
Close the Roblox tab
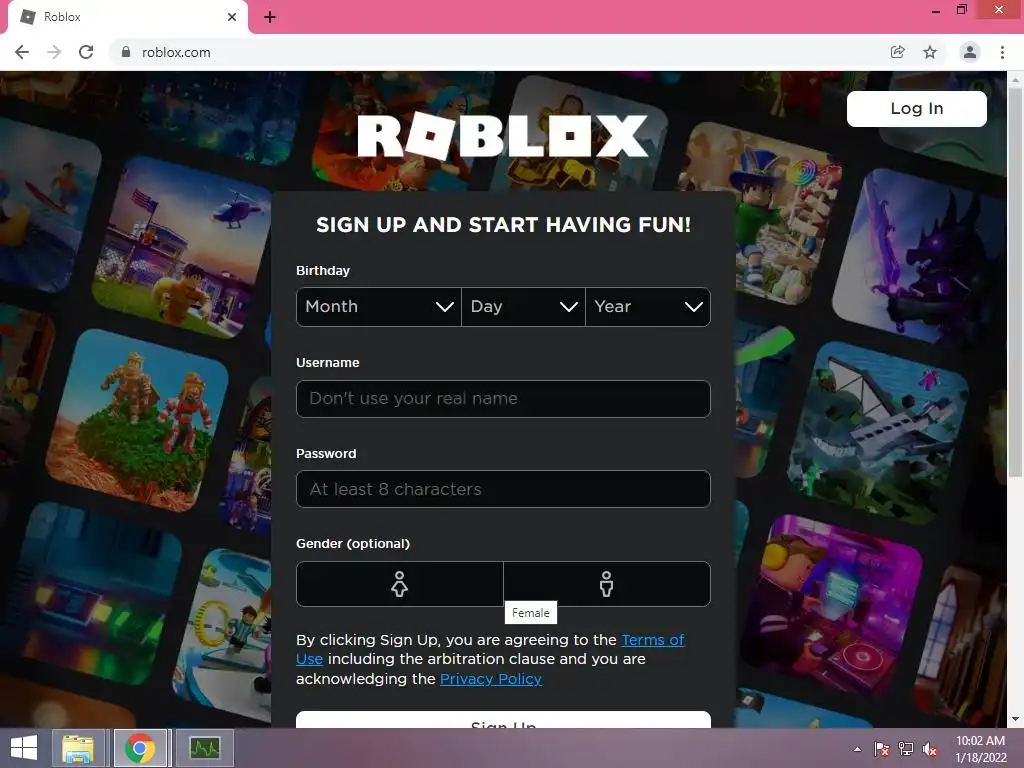(232, 17)
